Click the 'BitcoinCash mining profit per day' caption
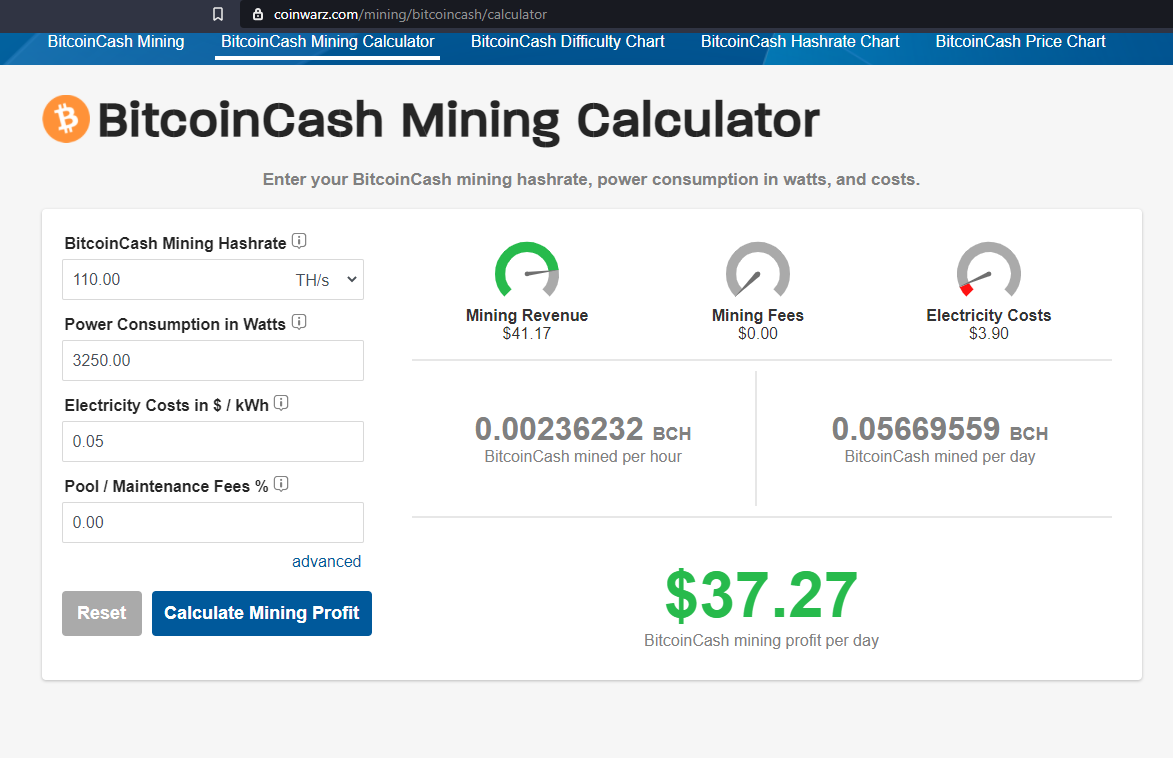The image size is (1173, 758). 762,641
